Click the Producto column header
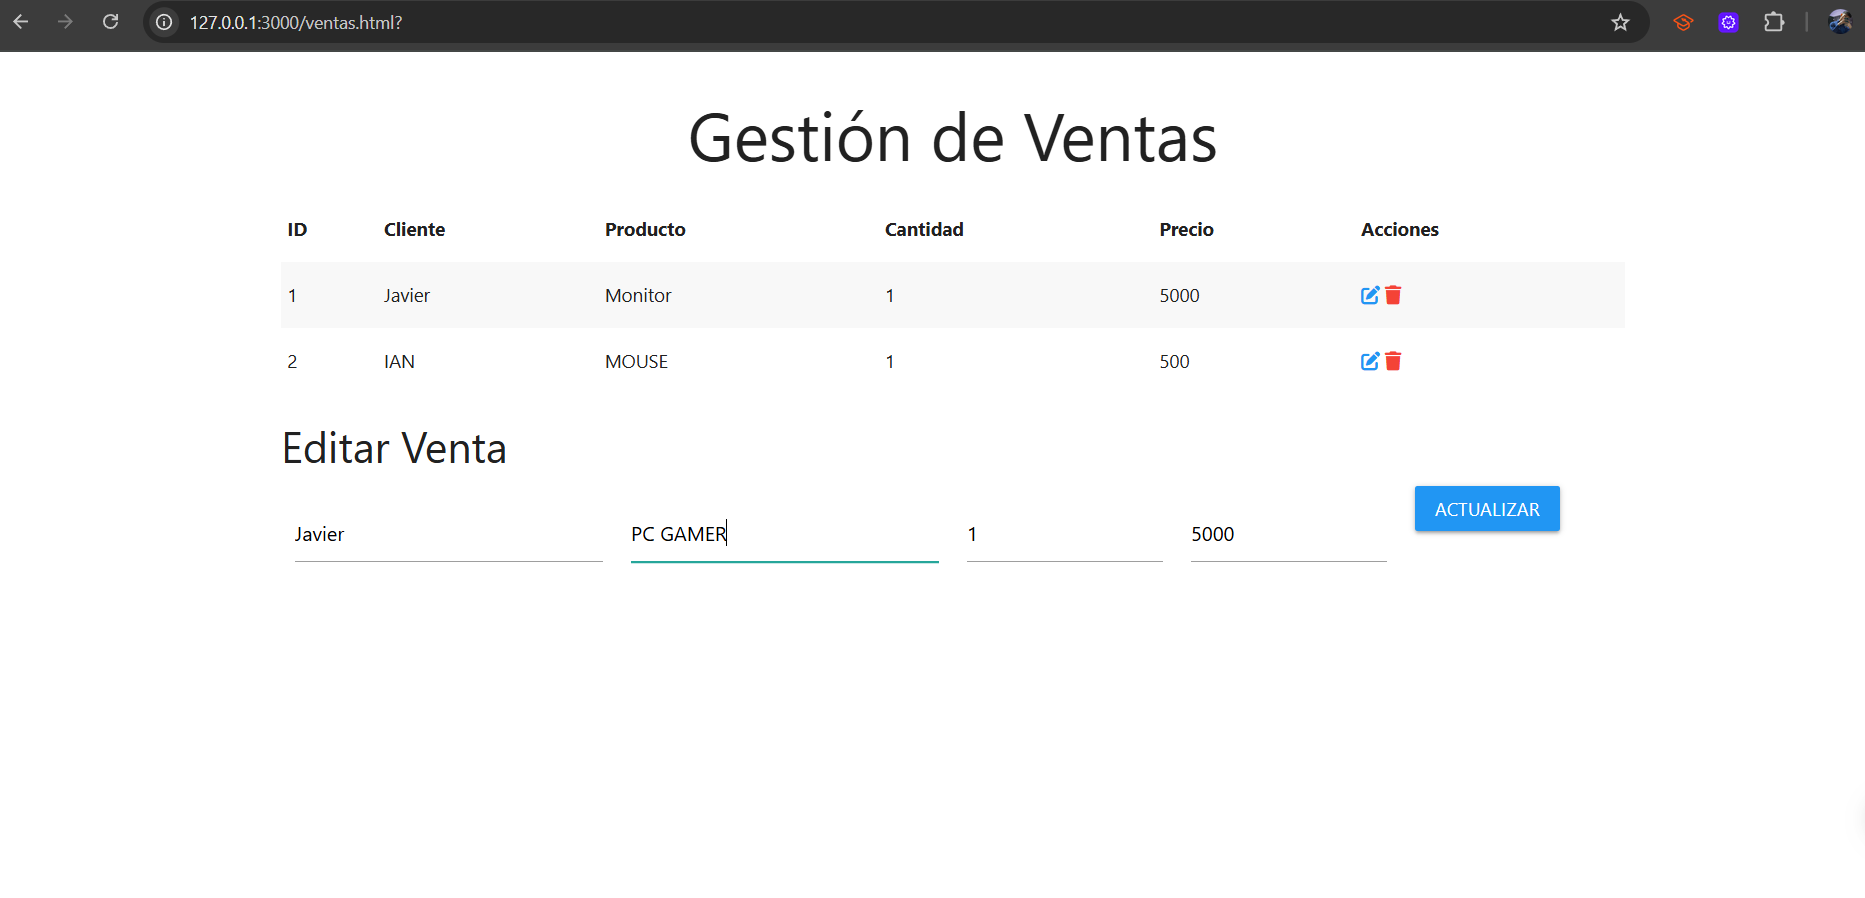The image size is (1865, 898). pyautogui.click(x=645, y=230)
